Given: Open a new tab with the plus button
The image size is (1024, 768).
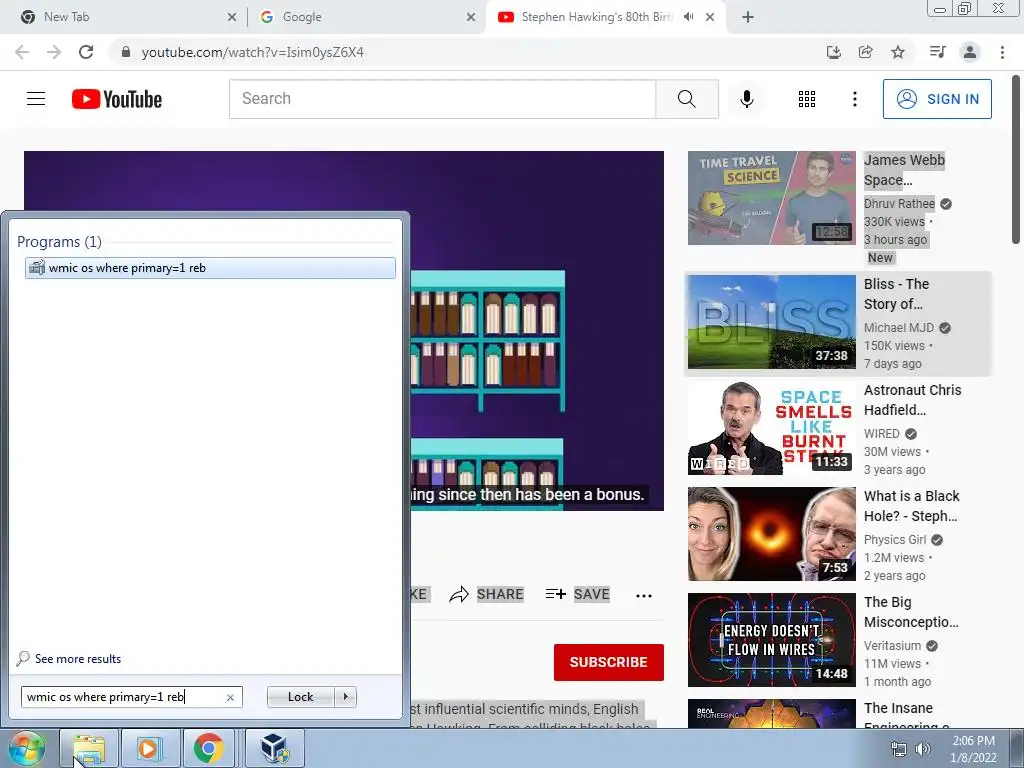Looking at the screenshot, I should (748, 17).
